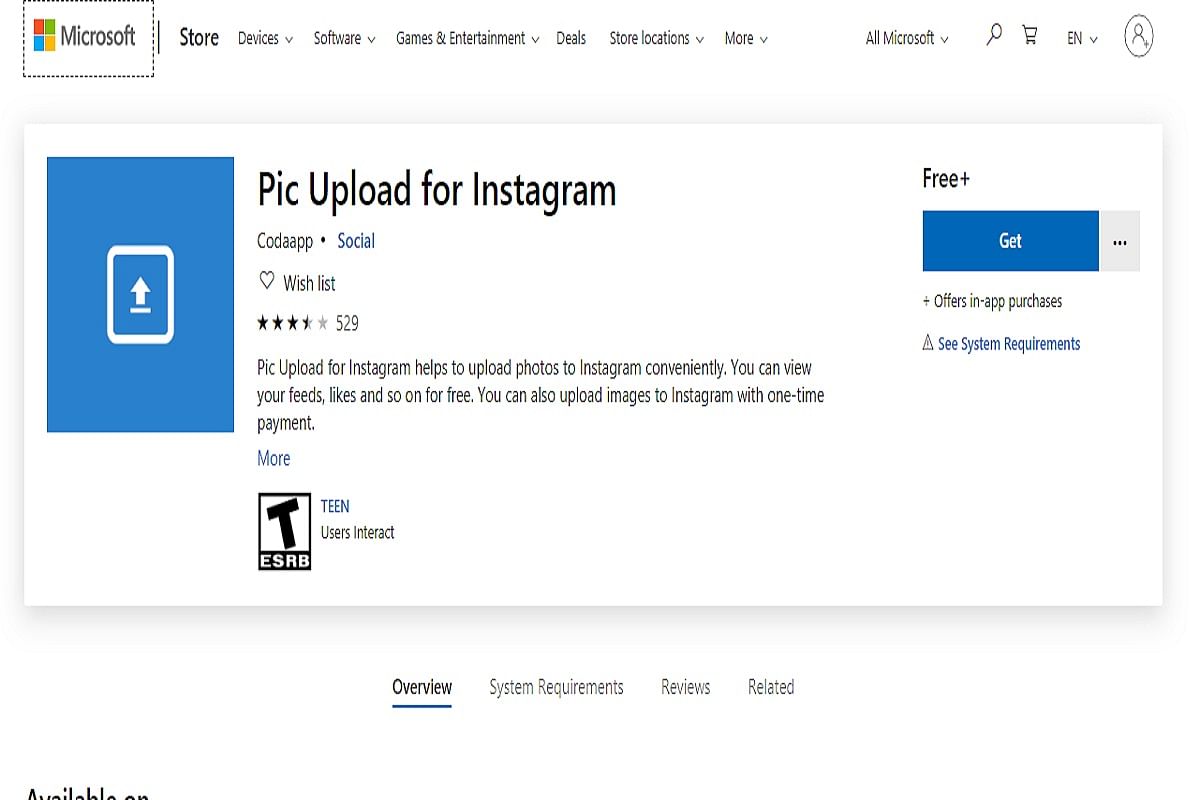Click the heart Wish list icon
Screen dimensions: 1200x800
click(x=266, y=281)
